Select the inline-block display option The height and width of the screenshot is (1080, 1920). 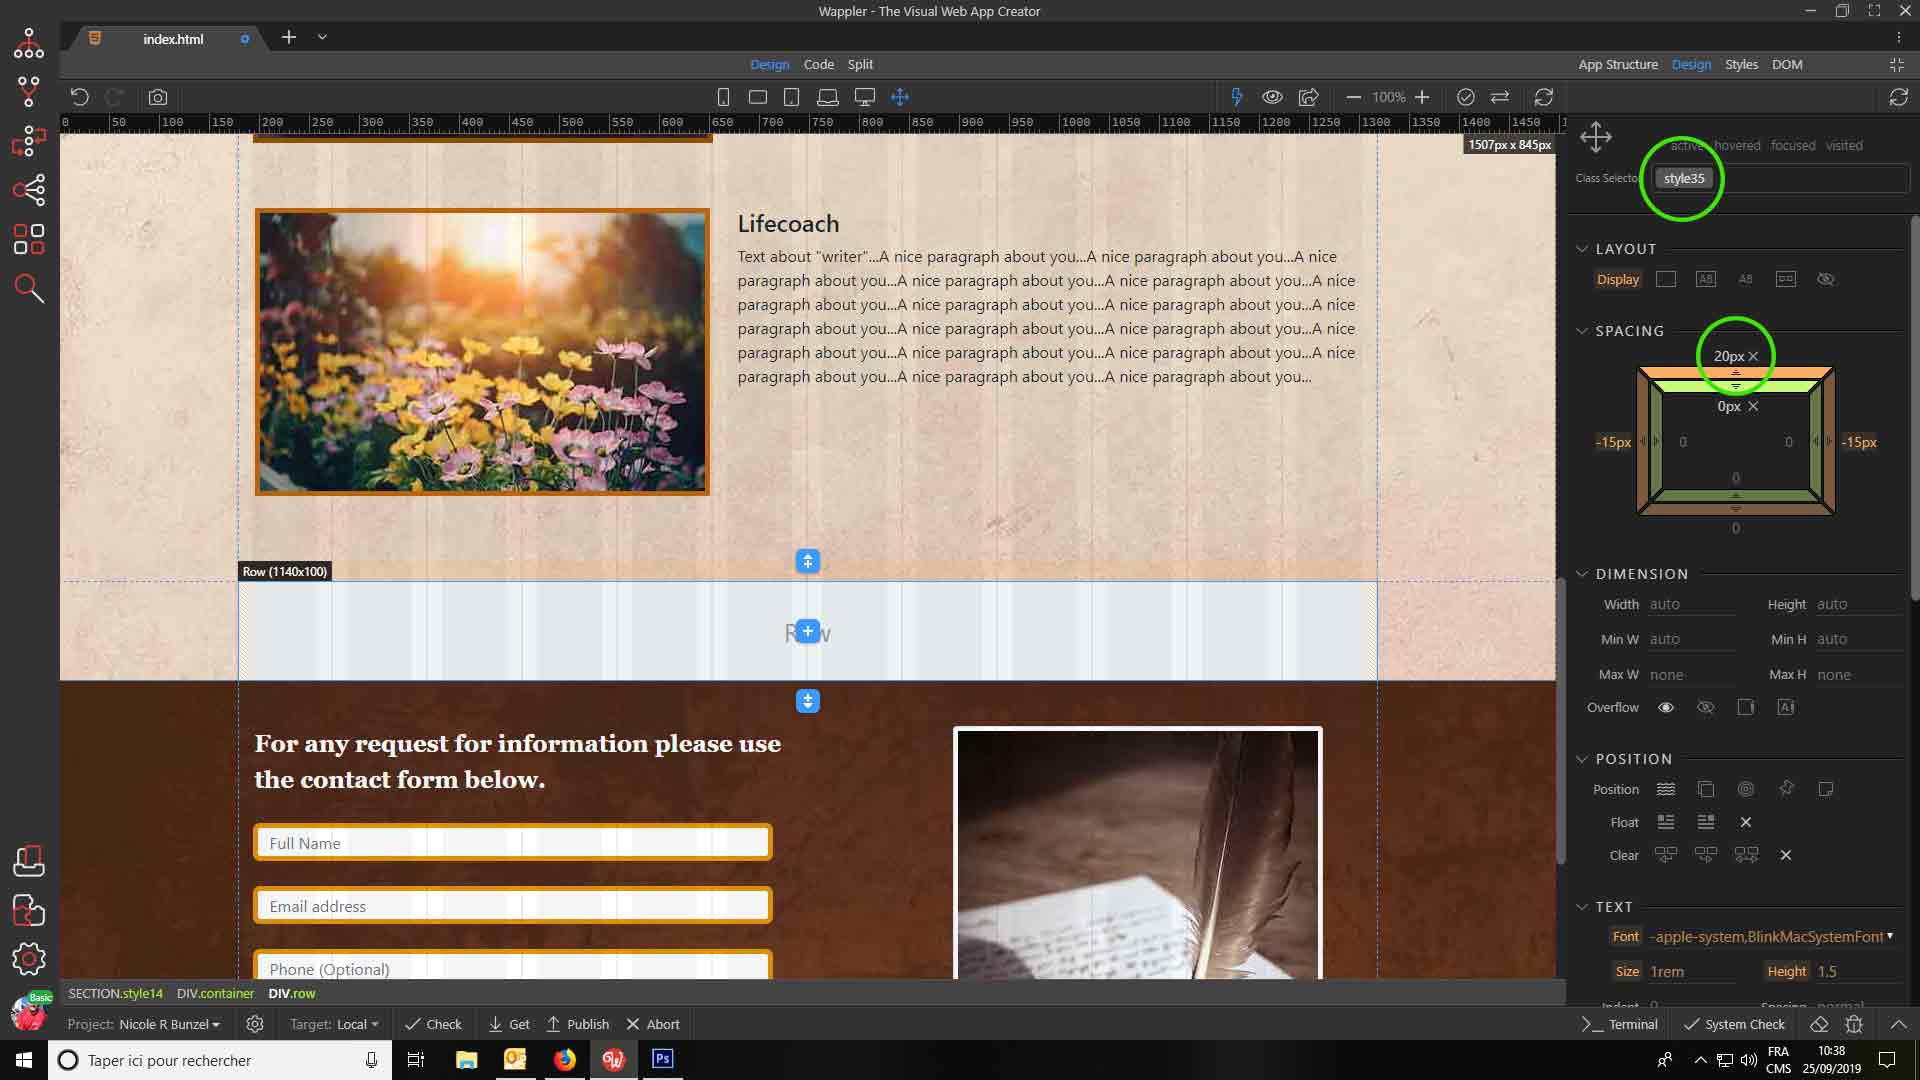[x=1706, y=279]
